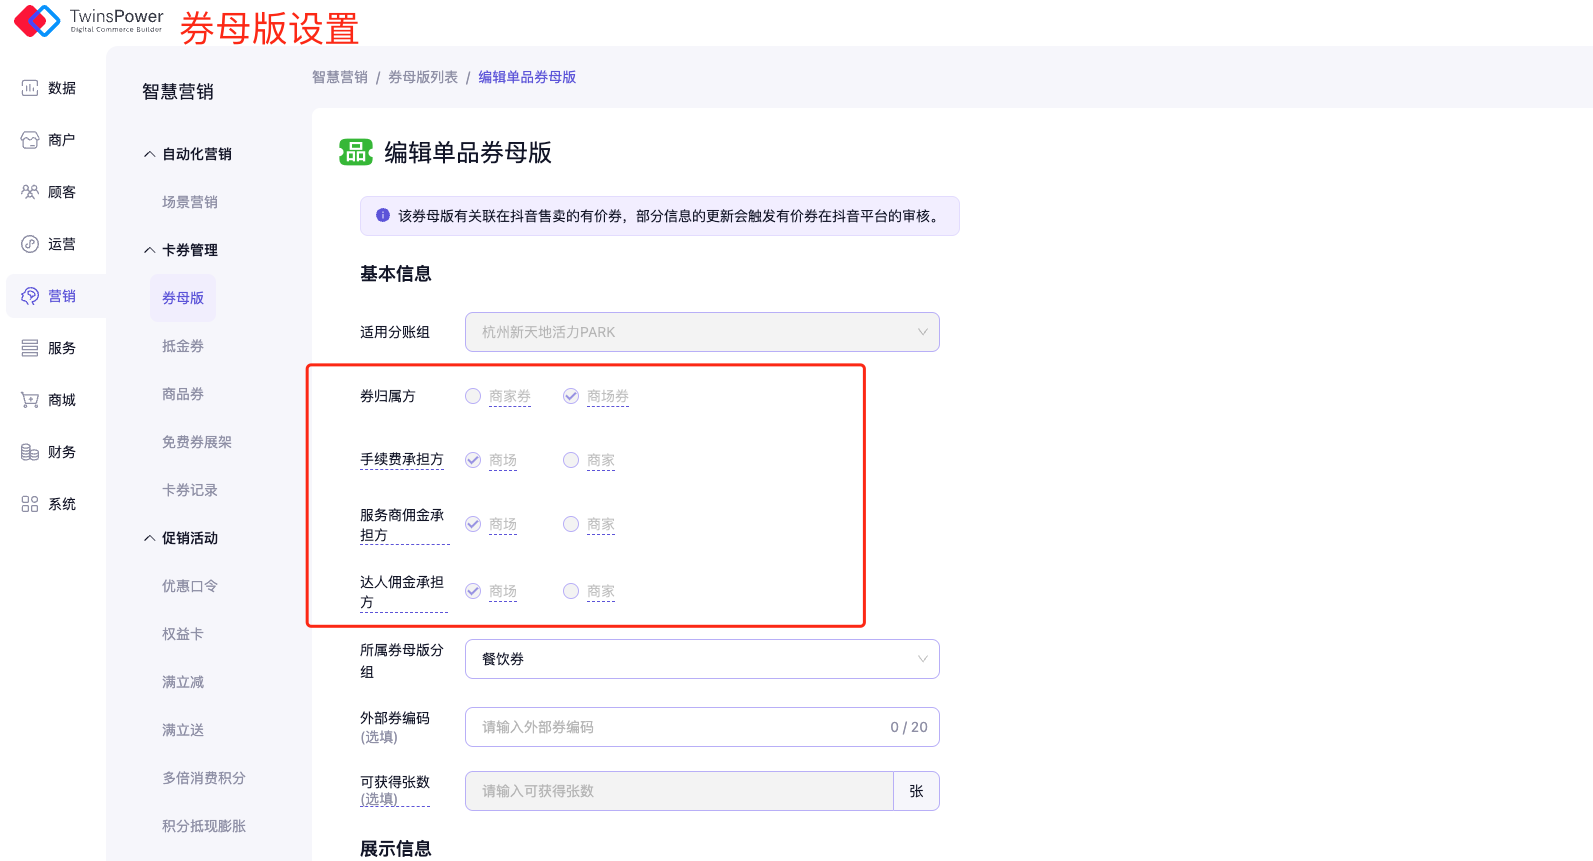Select 商家券 radio for 券归属方
This screenshot has width=1593, height=861.
(473, 396)
